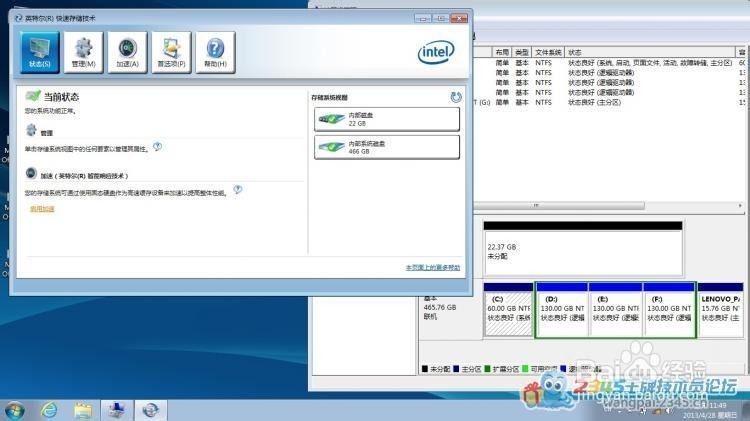Select the (F:) 130.00 GB partition block
The width and height of the screenshot is (750, 421).
click(669, 310)
